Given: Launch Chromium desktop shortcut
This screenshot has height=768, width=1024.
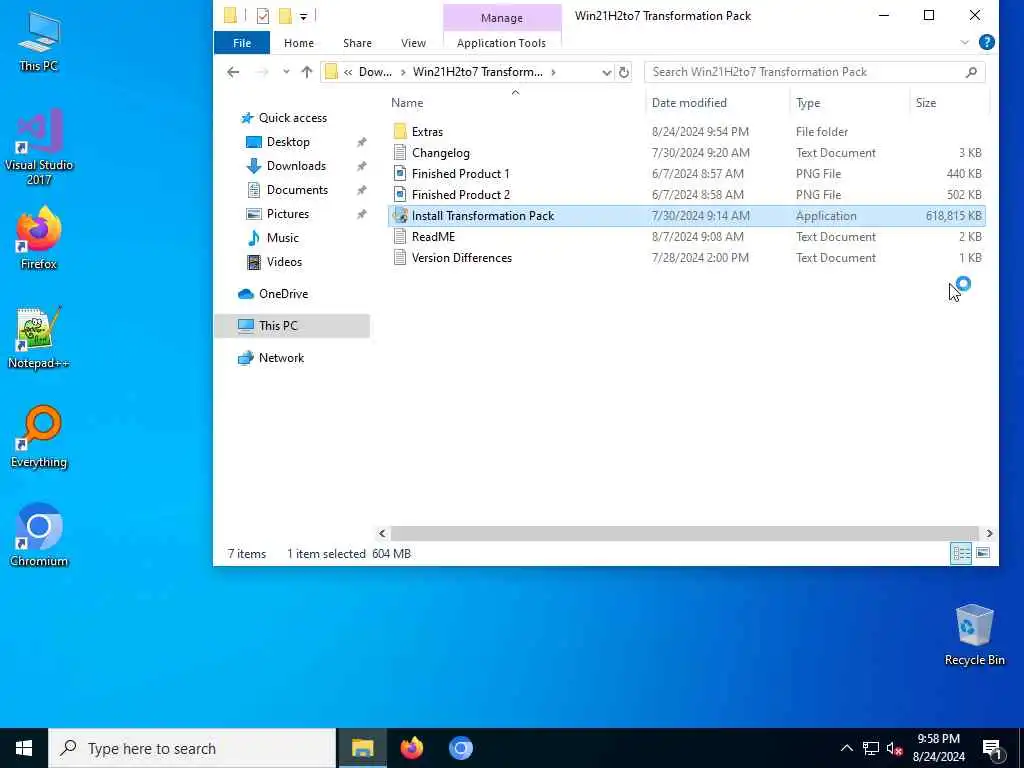Looking at the screenshot, I should coord(39,536).
